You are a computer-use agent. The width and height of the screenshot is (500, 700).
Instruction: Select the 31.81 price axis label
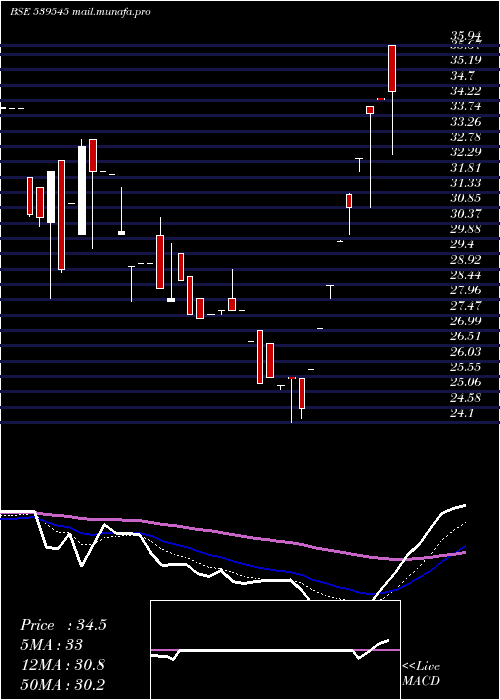(x=465, y=168)
